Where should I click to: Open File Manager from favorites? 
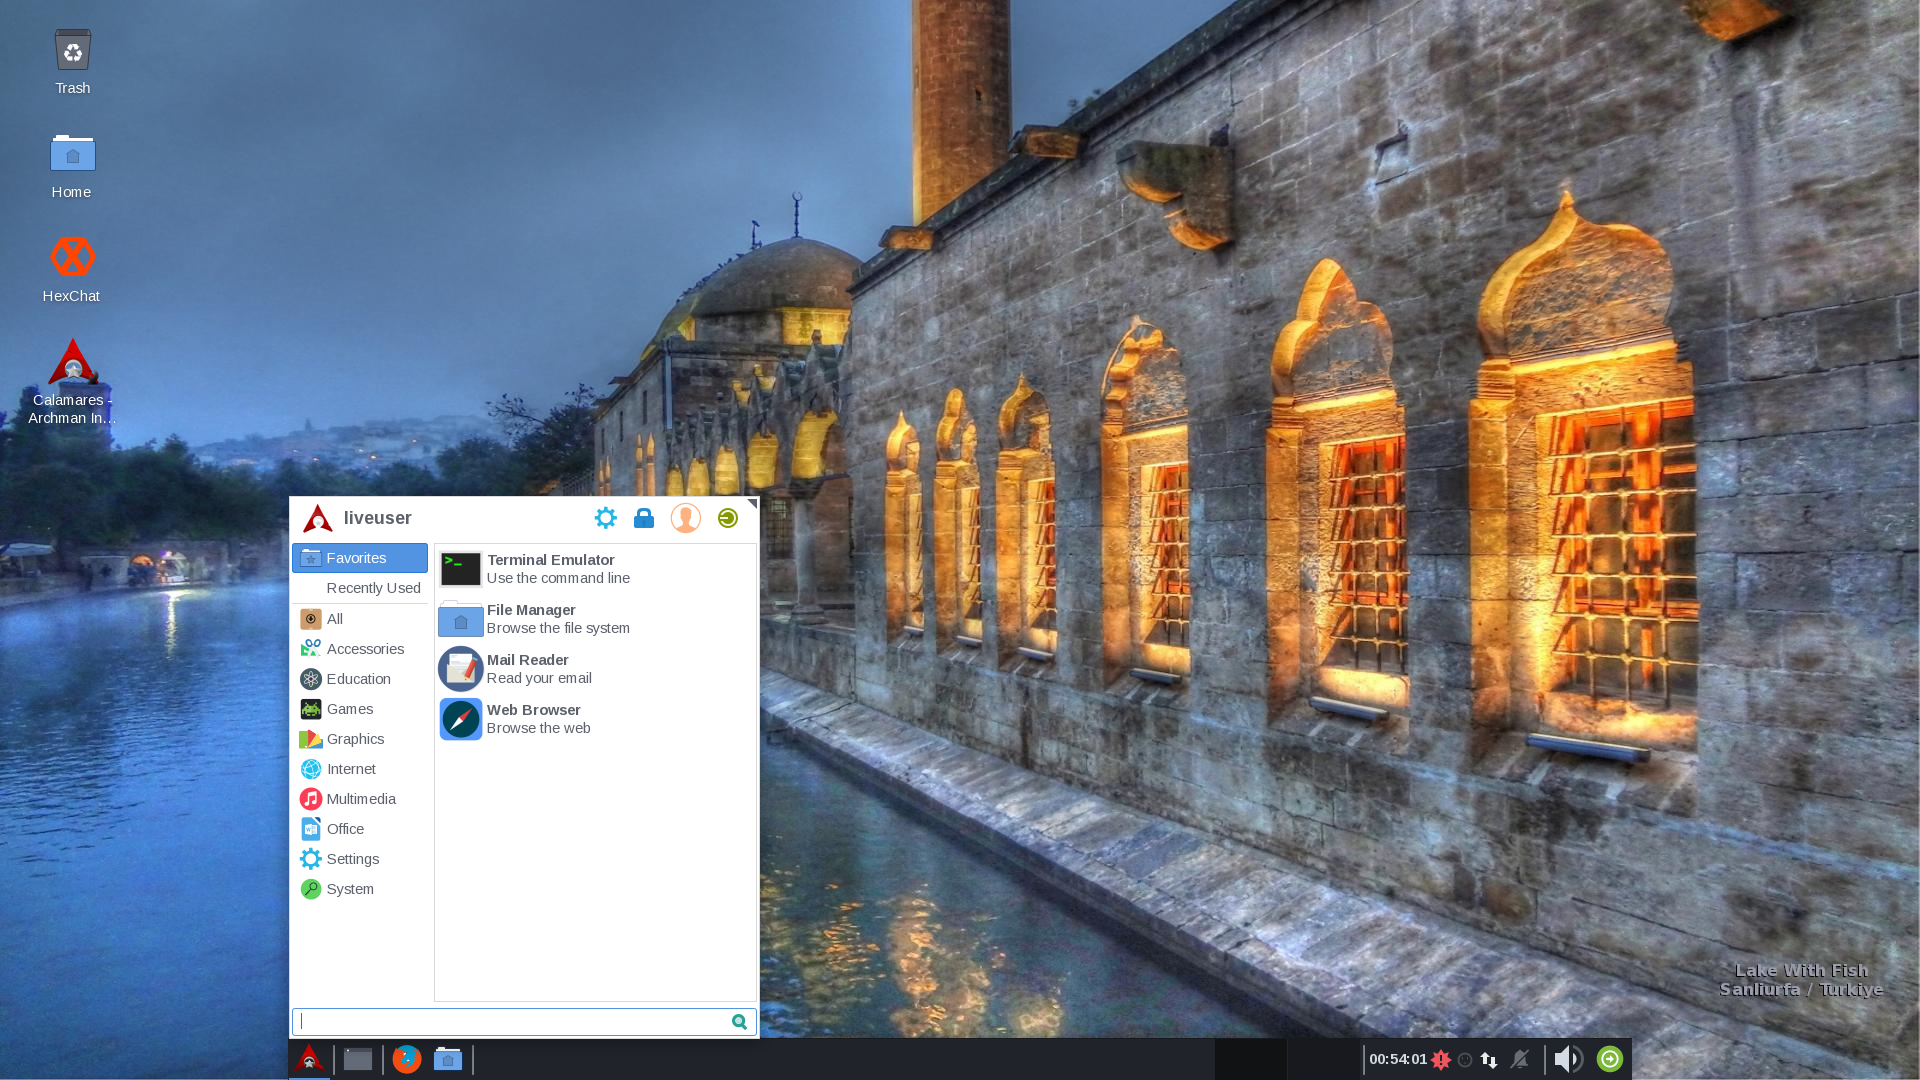click(596, 619)
